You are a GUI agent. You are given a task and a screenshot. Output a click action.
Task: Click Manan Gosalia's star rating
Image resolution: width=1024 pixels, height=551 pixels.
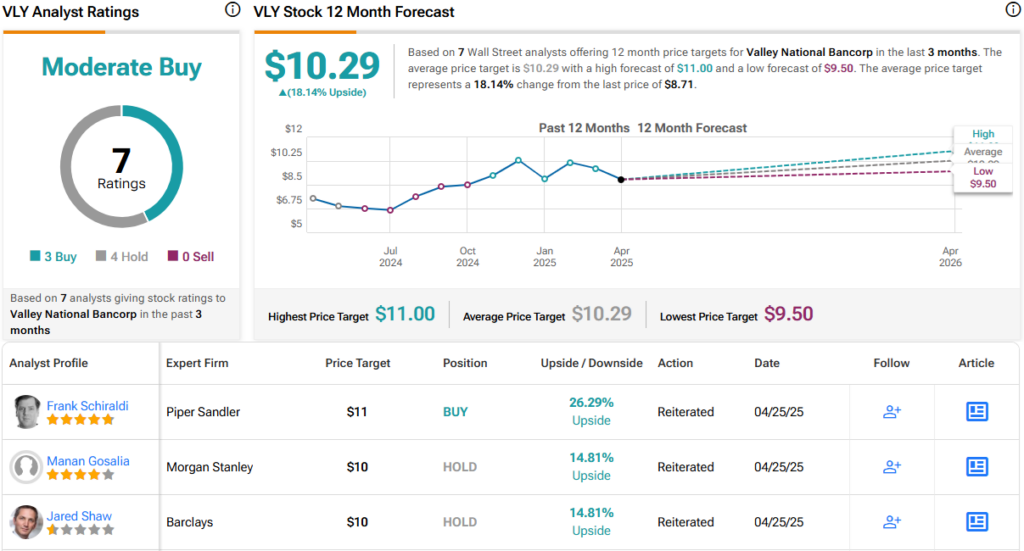[x=80, y=475]
